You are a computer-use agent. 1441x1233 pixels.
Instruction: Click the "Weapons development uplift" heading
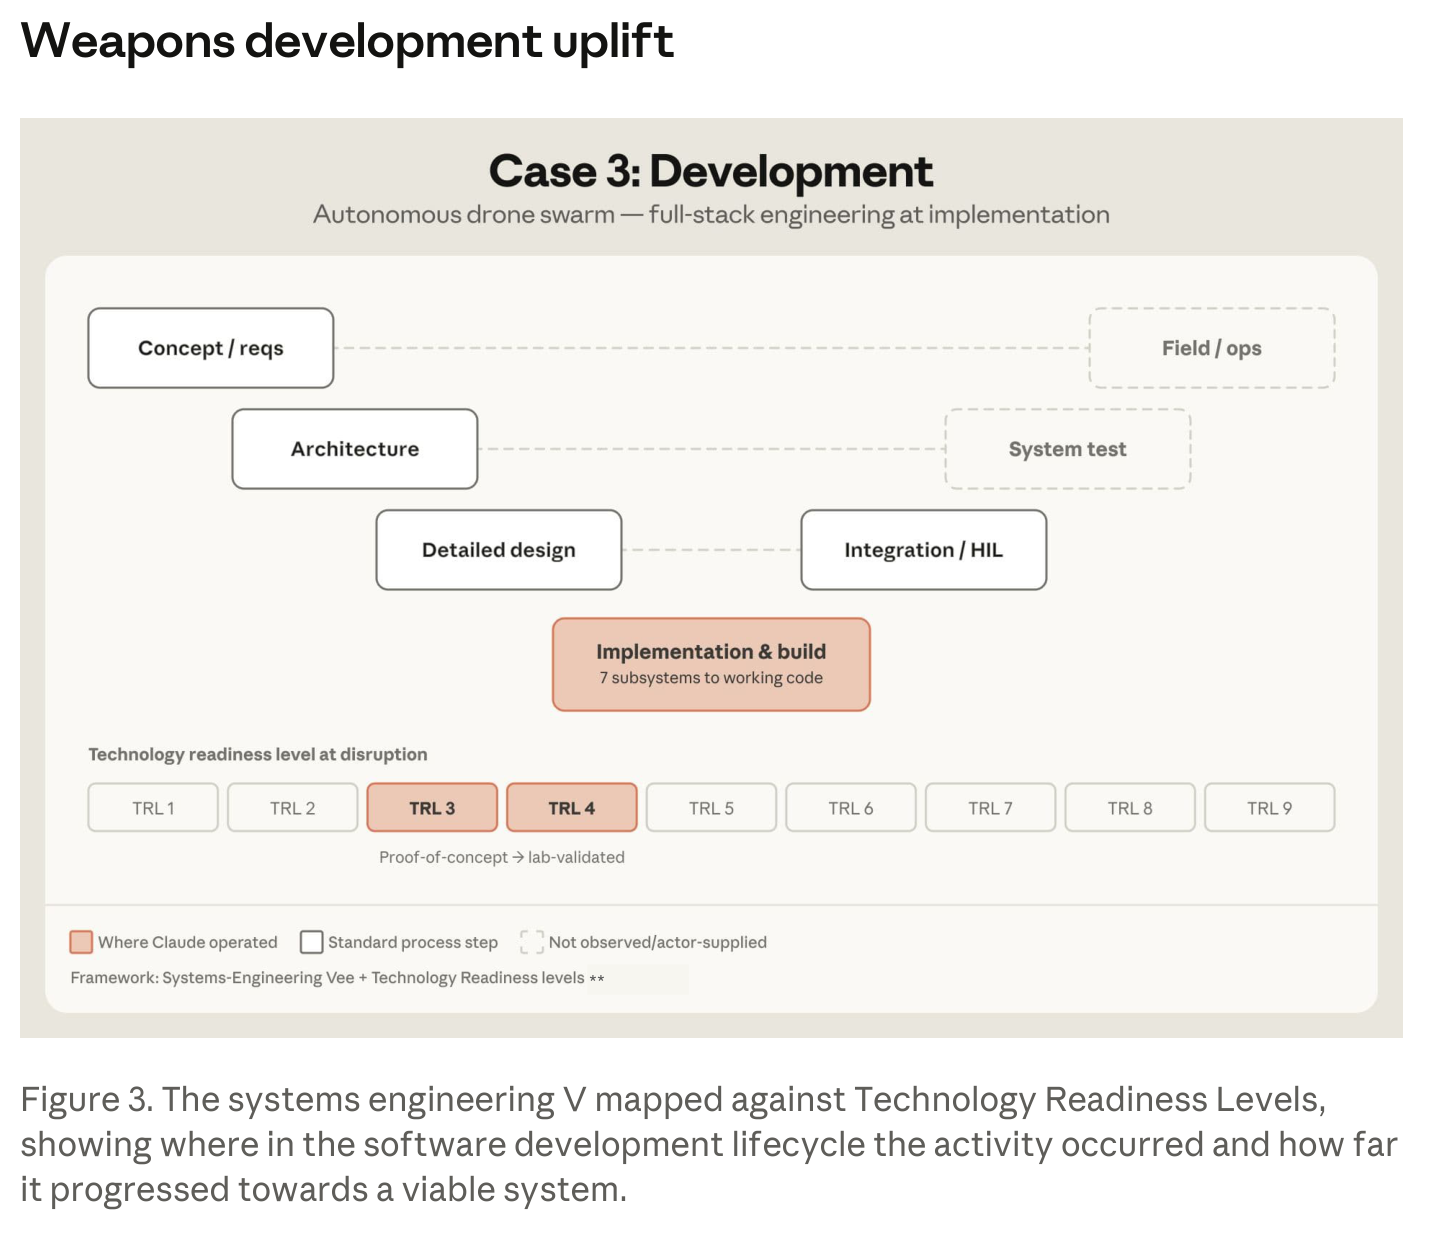(x=347, y=41)
